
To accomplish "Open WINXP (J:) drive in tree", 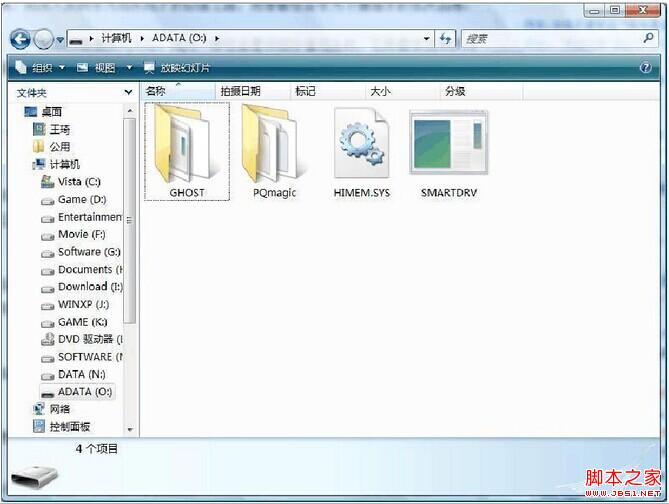I will (x=84, y=304).
